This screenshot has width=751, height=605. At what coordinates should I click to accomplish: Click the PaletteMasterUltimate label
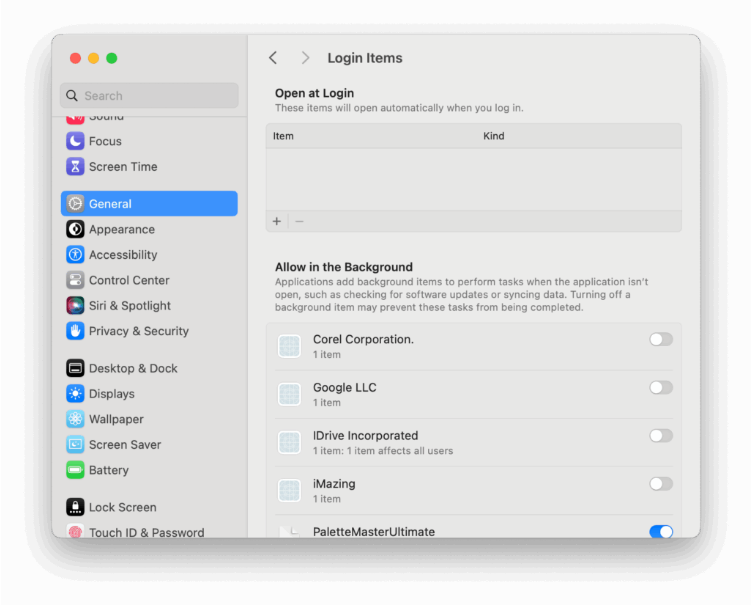[x=374, y=531]
